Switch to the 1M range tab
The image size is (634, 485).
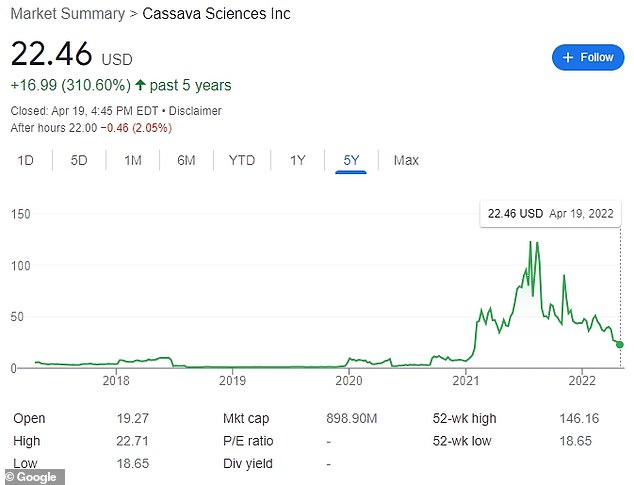tap(133, 160)
